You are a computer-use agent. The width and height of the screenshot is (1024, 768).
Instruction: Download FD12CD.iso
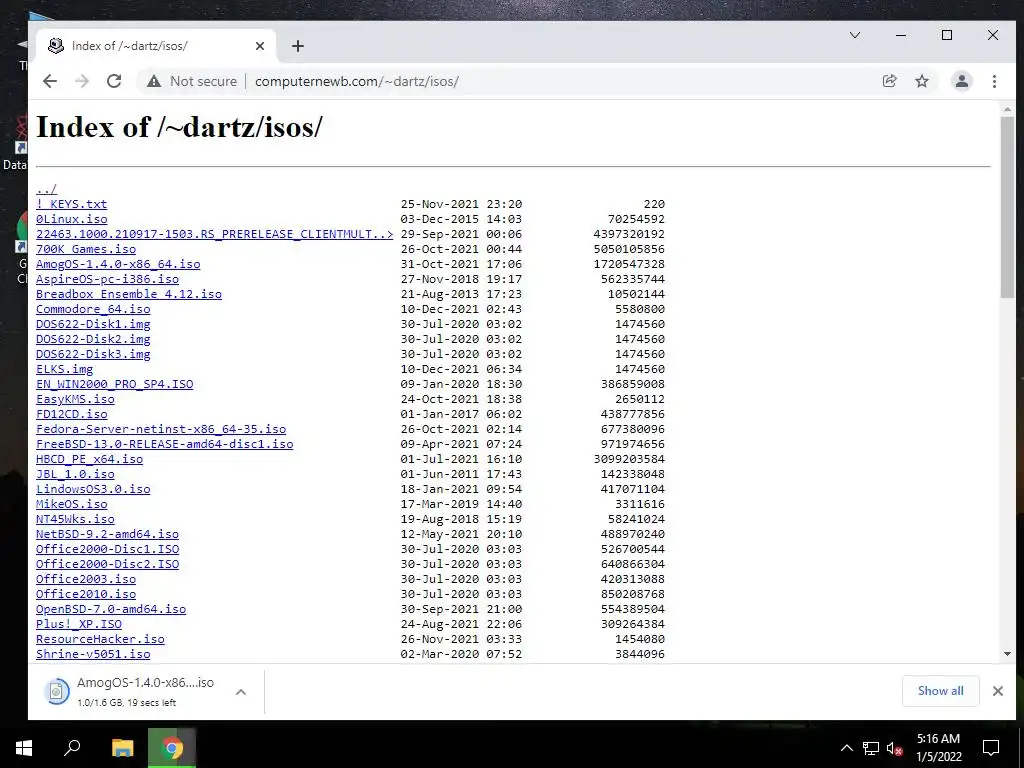pyautogui.click(x=71, y=415)
